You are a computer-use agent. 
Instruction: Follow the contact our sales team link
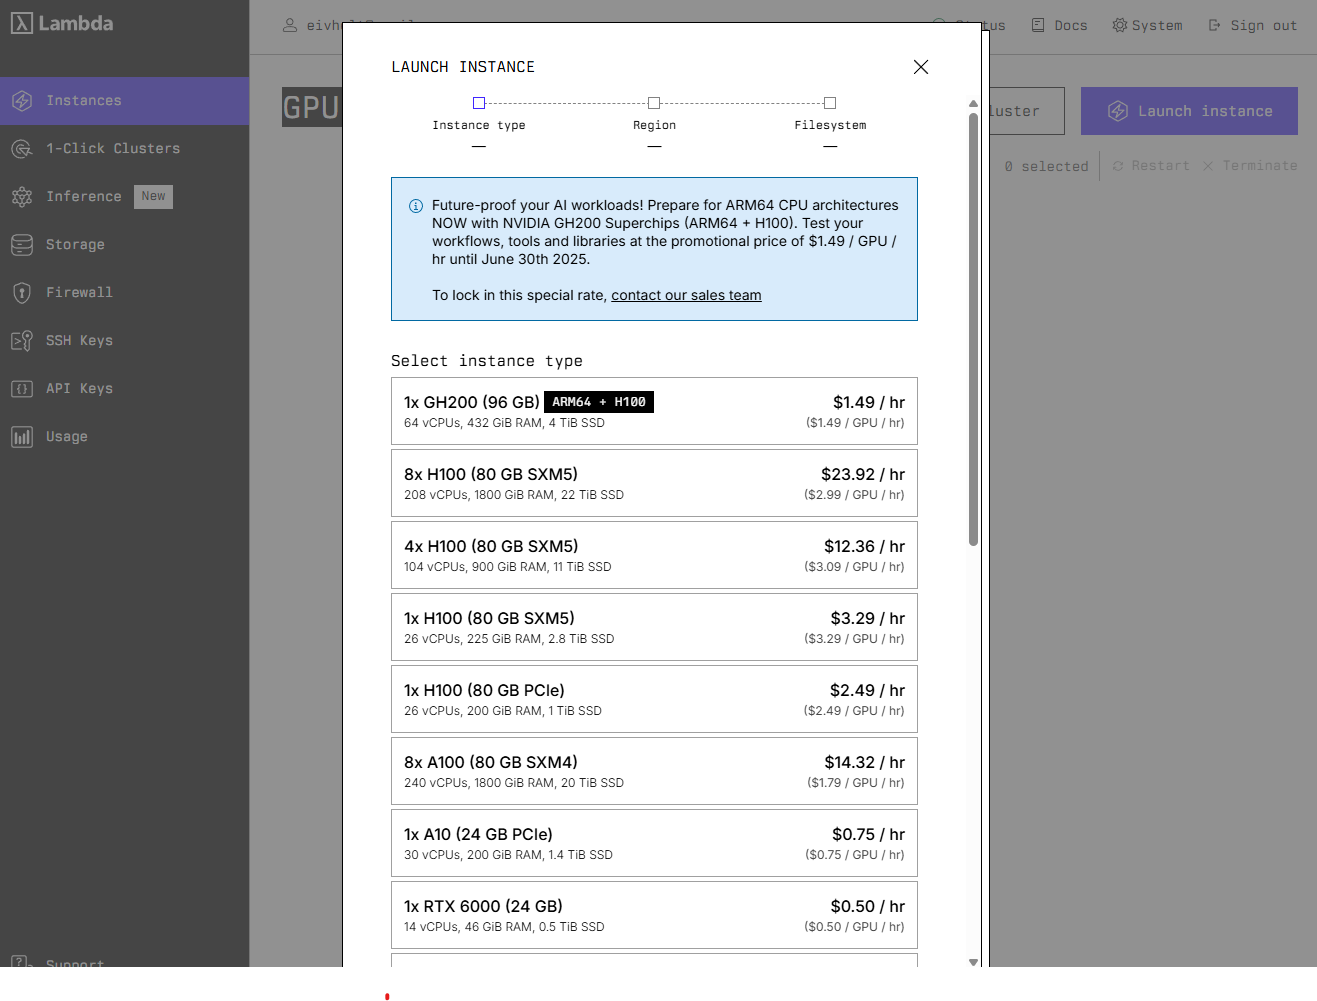click(x=686, y=295)
